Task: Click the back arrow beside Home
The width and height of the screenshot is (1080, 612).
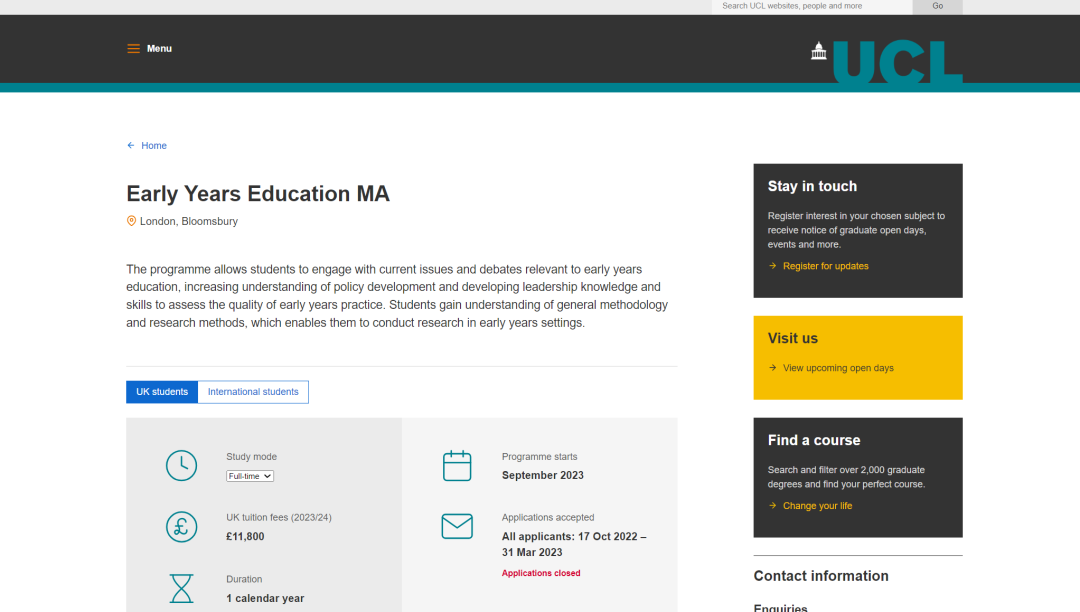Action: (131, 145)
